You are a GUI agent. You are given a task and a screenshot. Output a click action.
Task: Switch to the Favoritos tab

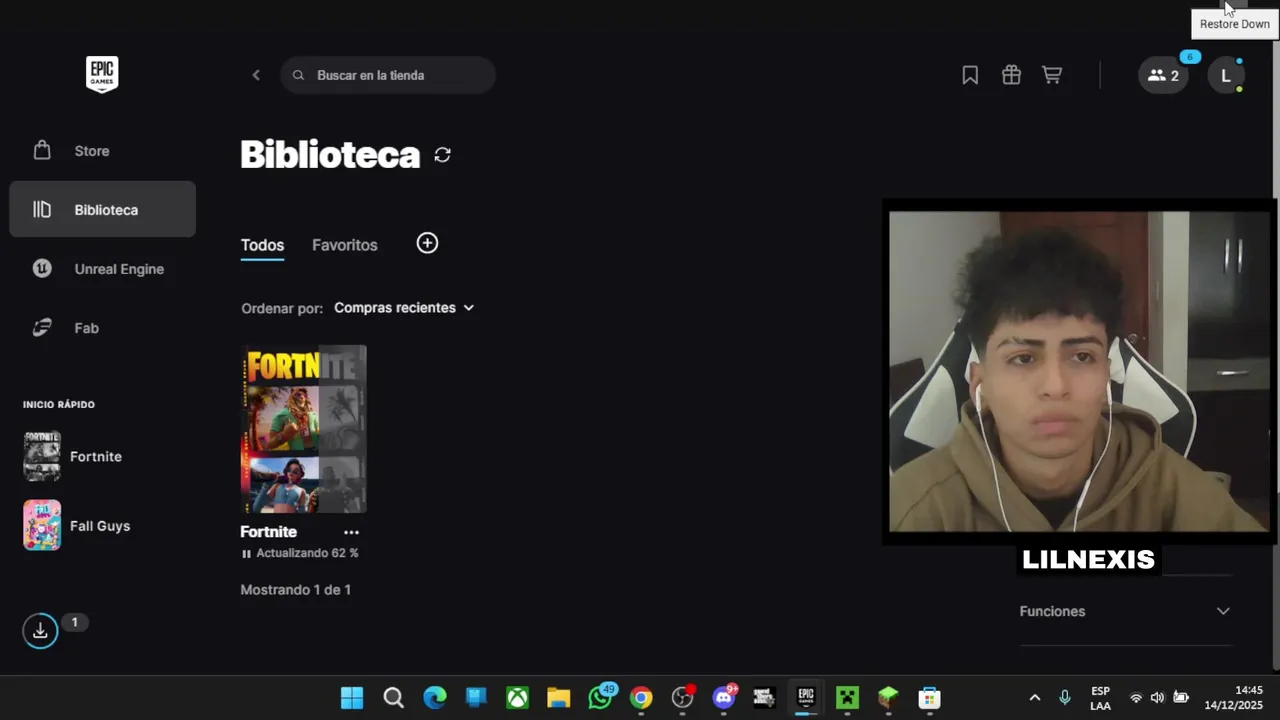[x=344, y=245]
